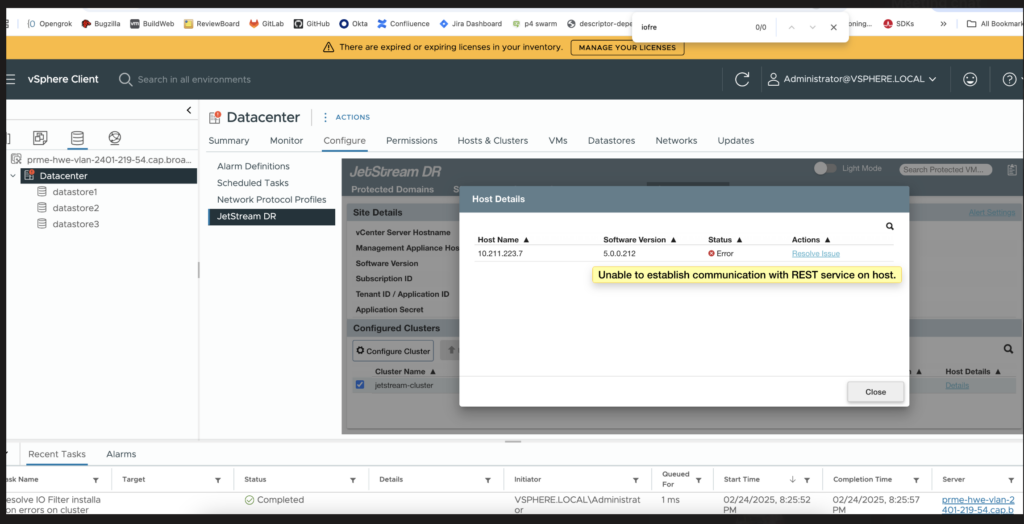This screenshot has width=1024, height=524.
Task: Click the Search Protected VM field
Action: tap(946, 170)
